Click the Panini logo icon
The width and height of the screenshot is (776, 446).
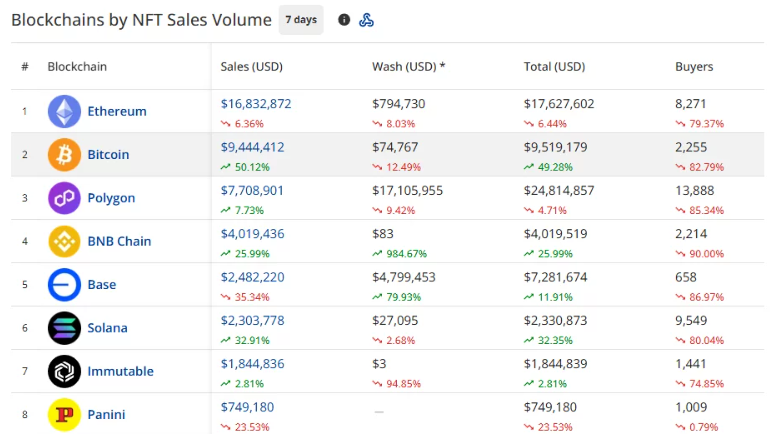tap(64, 414)
